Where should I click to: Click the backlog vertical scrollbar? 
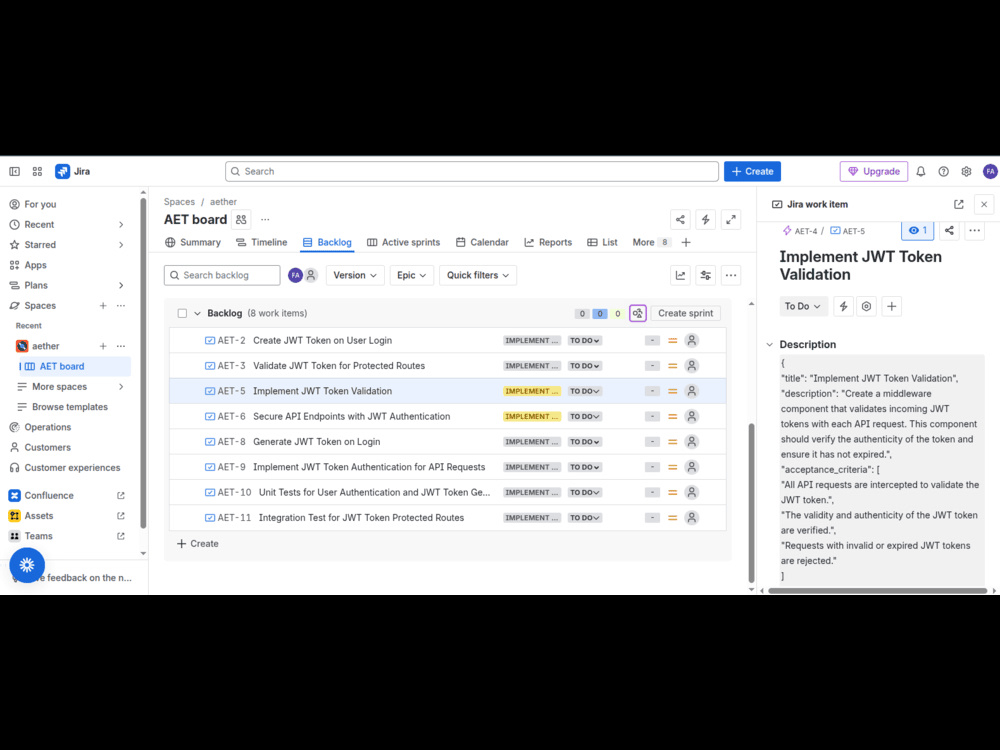(751, 503)
